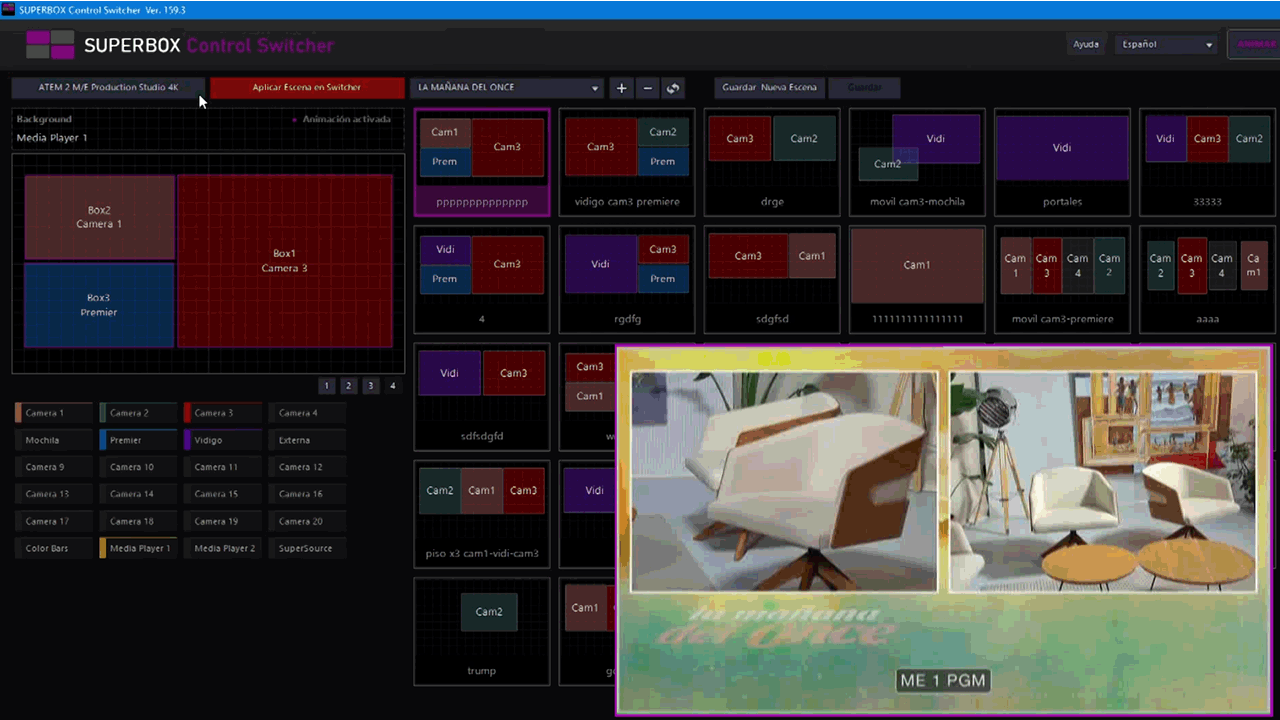
Task: Select the Externa source
Action: (307, 440)
